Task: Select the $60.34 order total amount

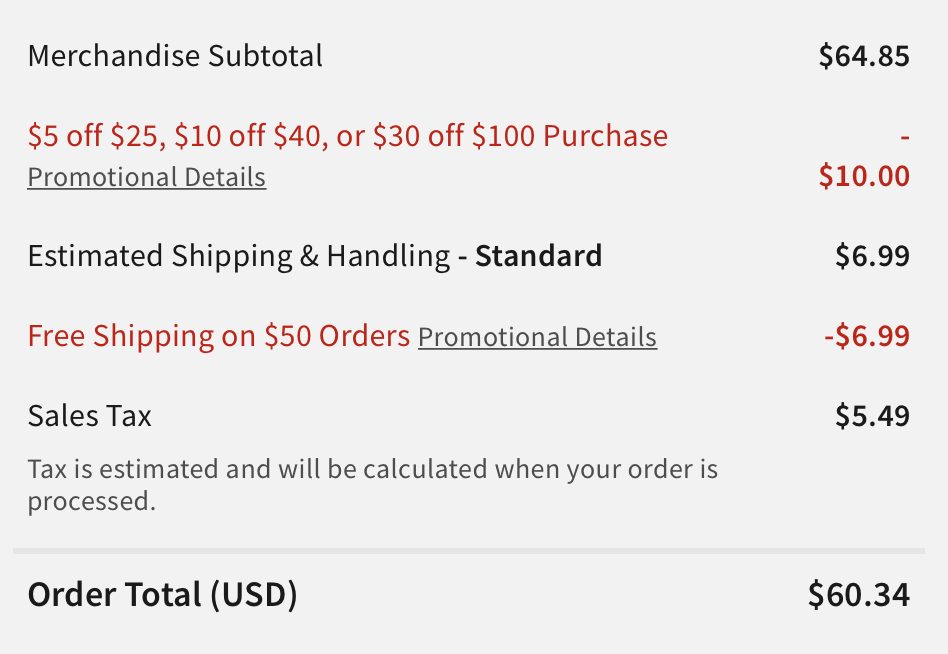Action: (859, 594)
